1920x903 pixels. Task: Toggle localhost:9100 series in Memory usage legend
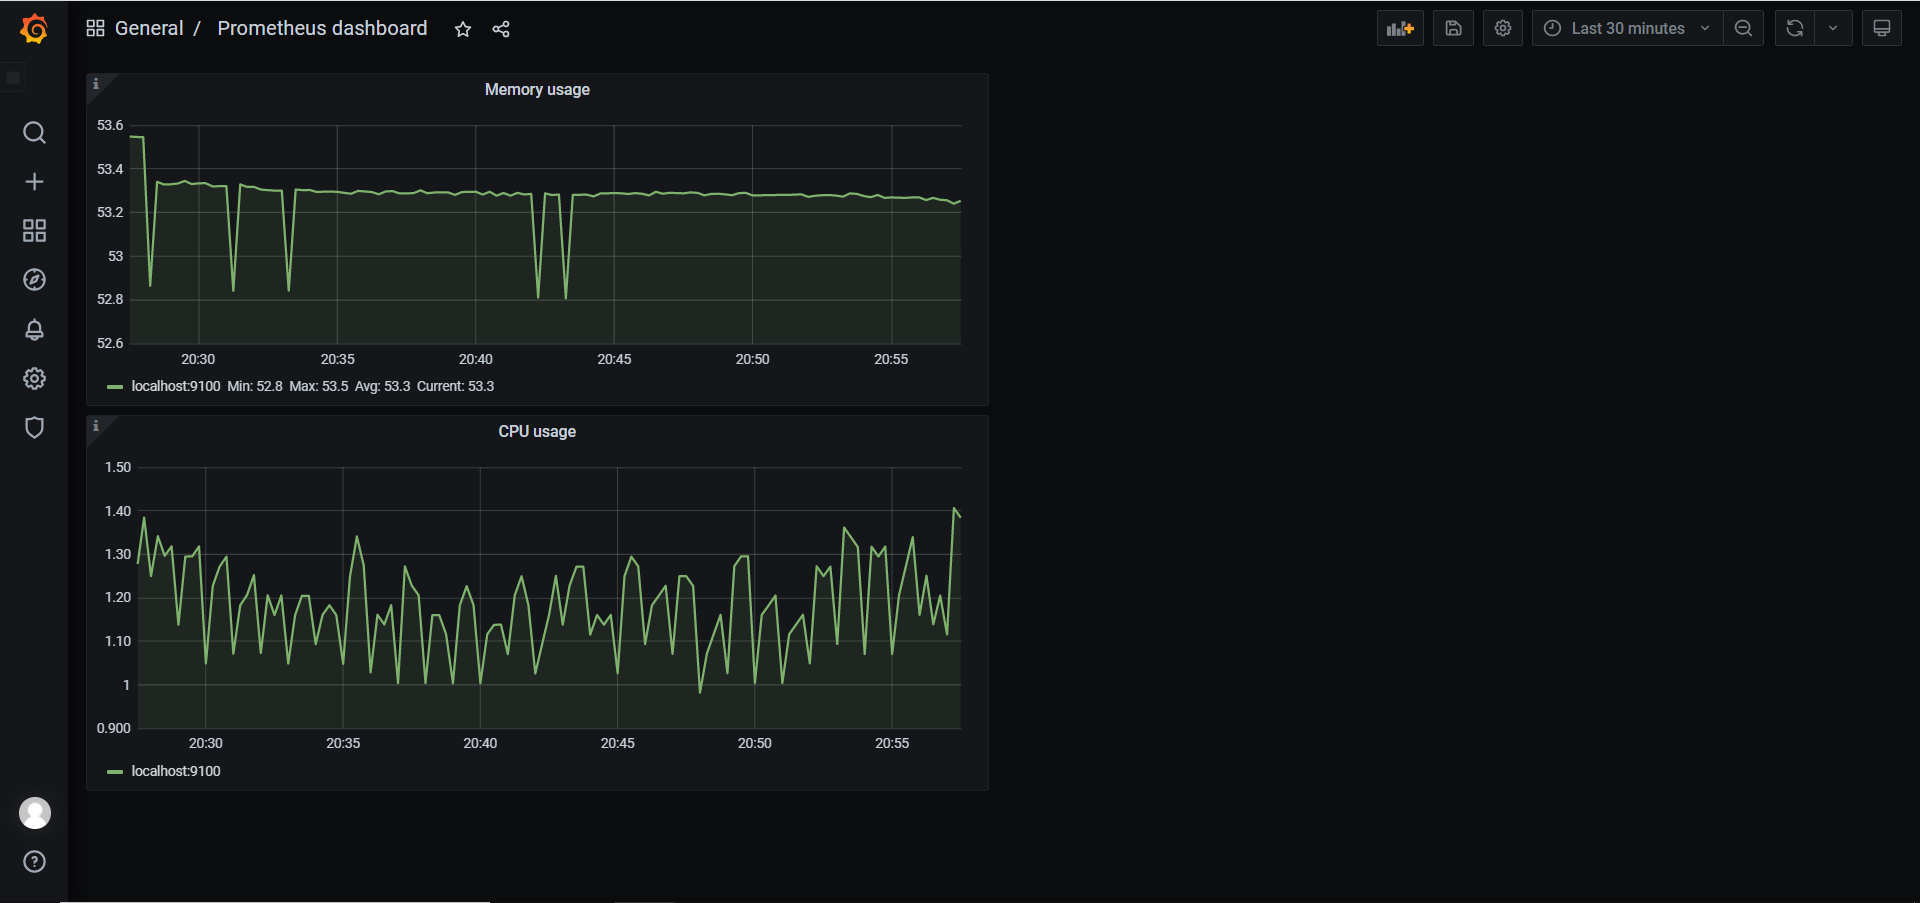(176, 386)
